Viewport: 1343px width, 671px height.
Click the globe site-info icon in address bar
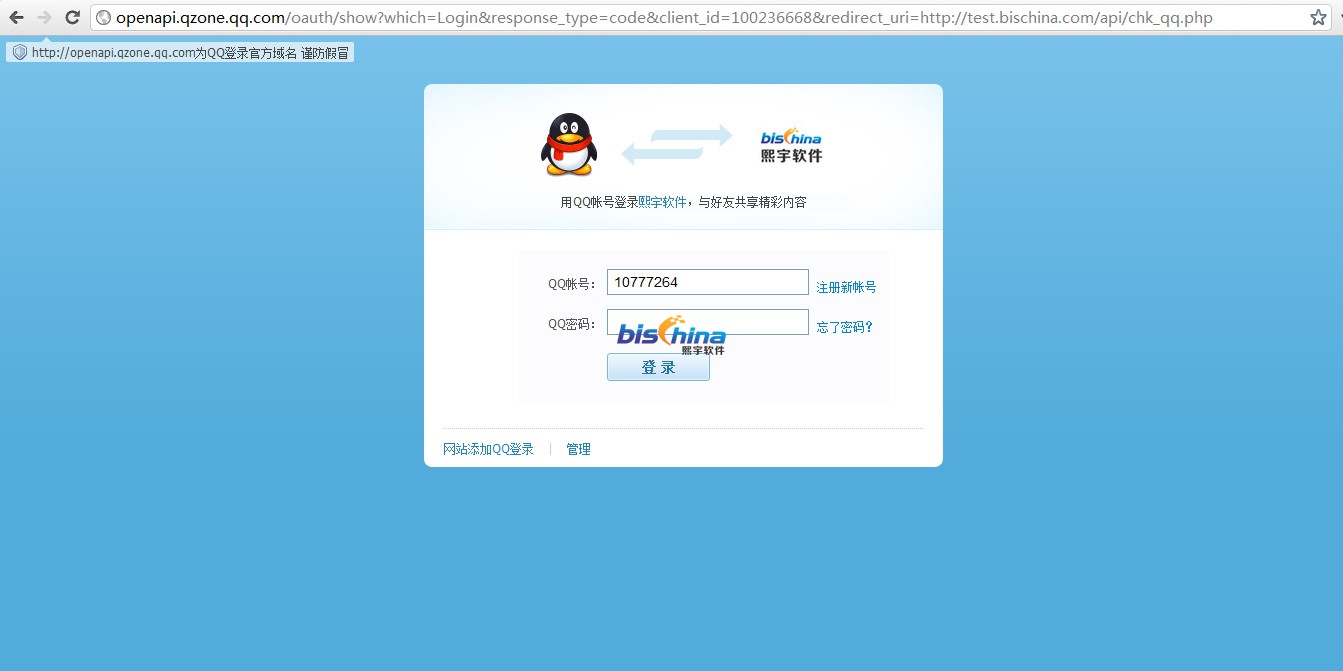[x=103, y=17]
